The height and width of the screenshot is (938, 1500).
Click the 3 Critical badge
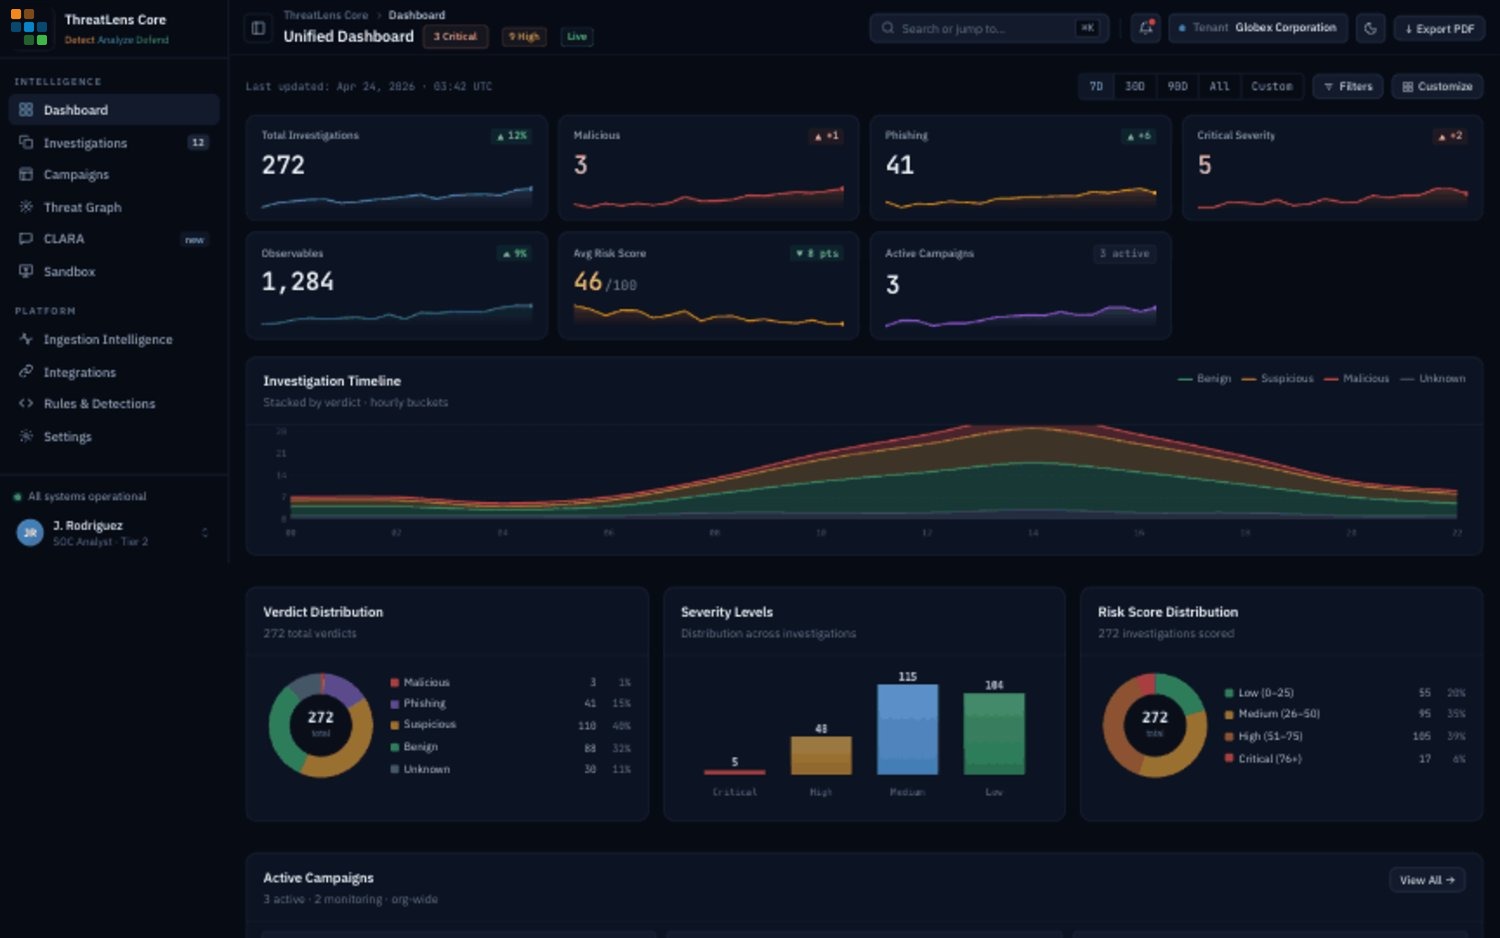455,37
